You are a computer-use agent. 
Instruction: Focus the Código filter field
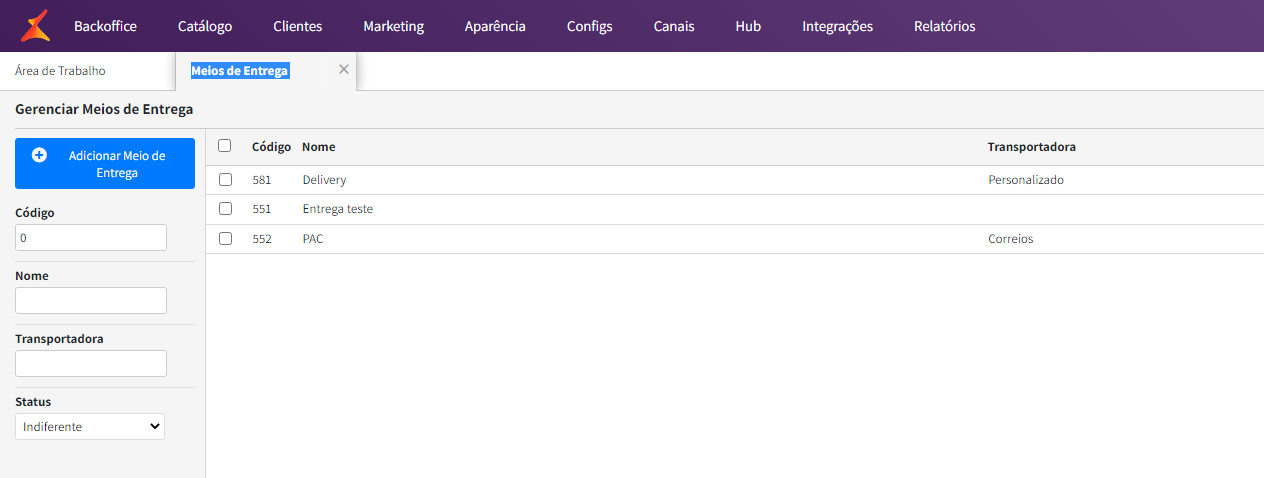tap(91, 238)
